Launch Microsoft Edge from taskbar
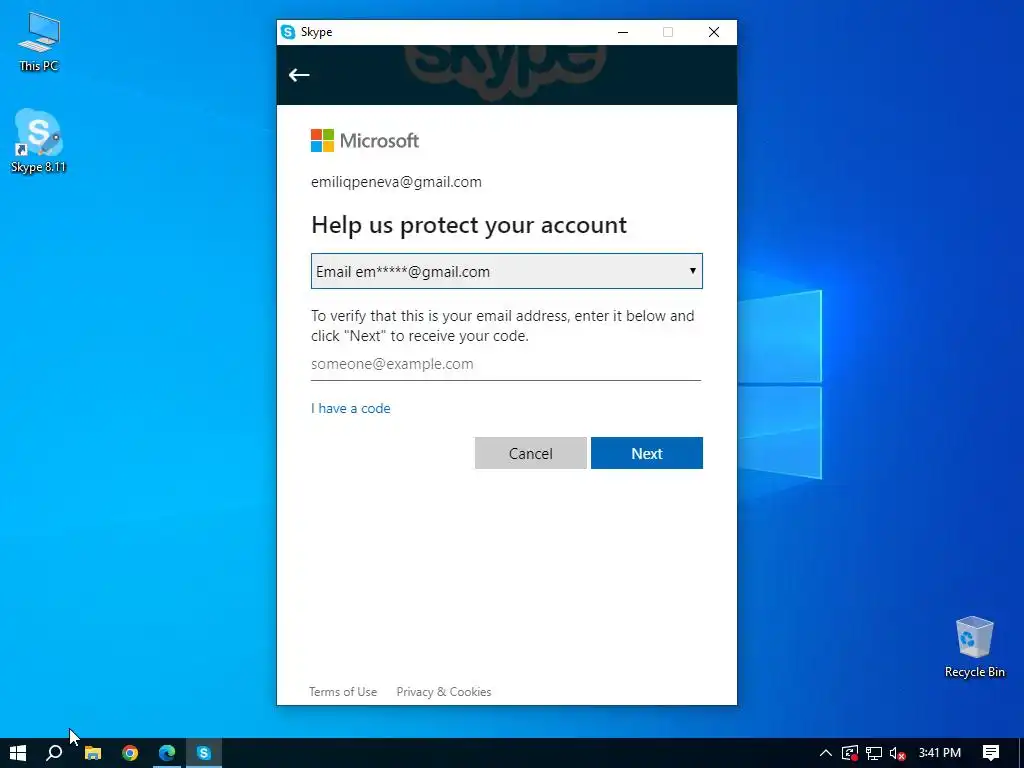 tap(167, 753)
